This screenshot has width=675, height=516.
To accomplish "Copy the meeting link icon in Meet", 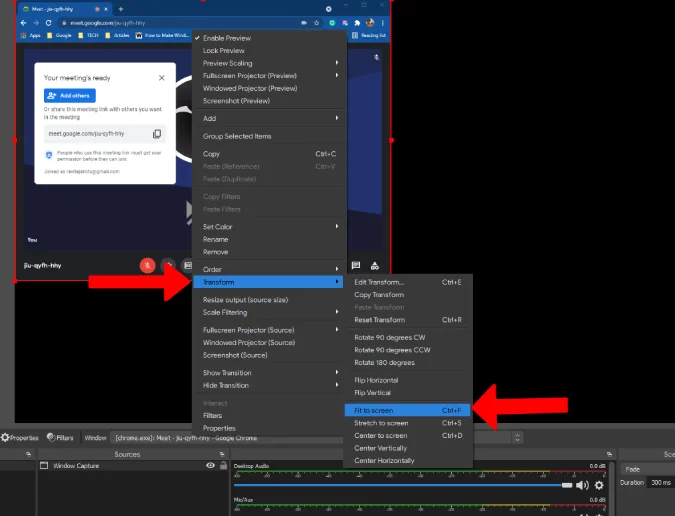I will pyautogui.click(x=157, y=134).
